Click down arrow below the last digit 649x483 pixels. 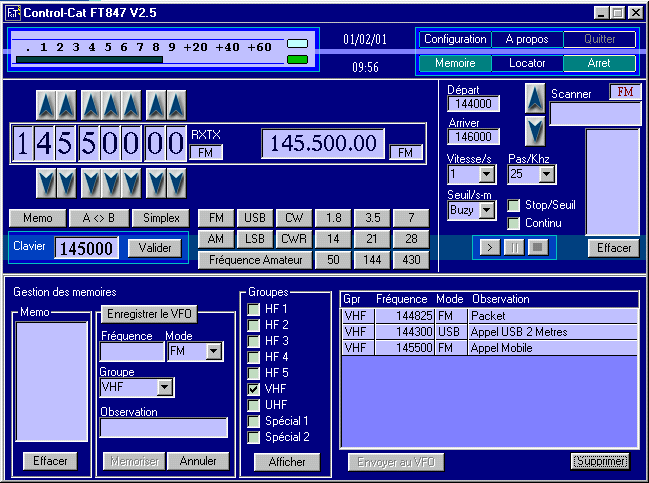coord(176,183)
